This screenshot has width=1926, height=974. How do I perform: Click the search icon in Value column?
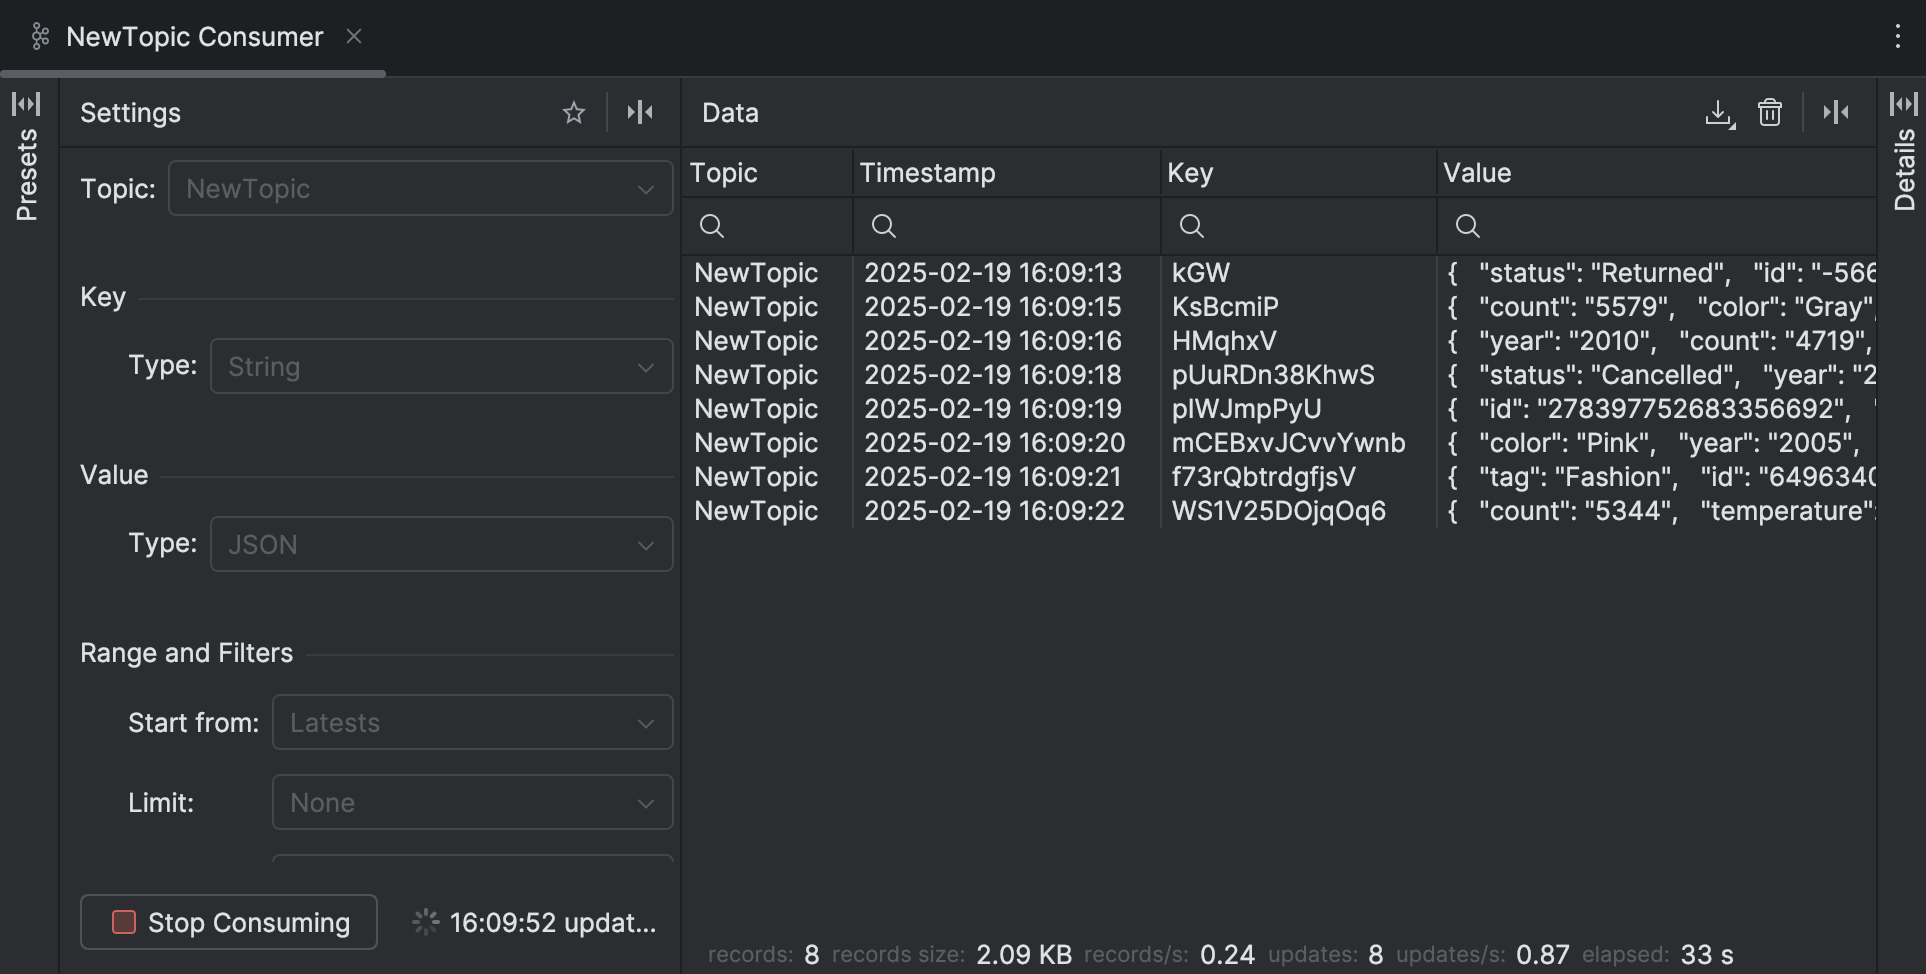1467,226
